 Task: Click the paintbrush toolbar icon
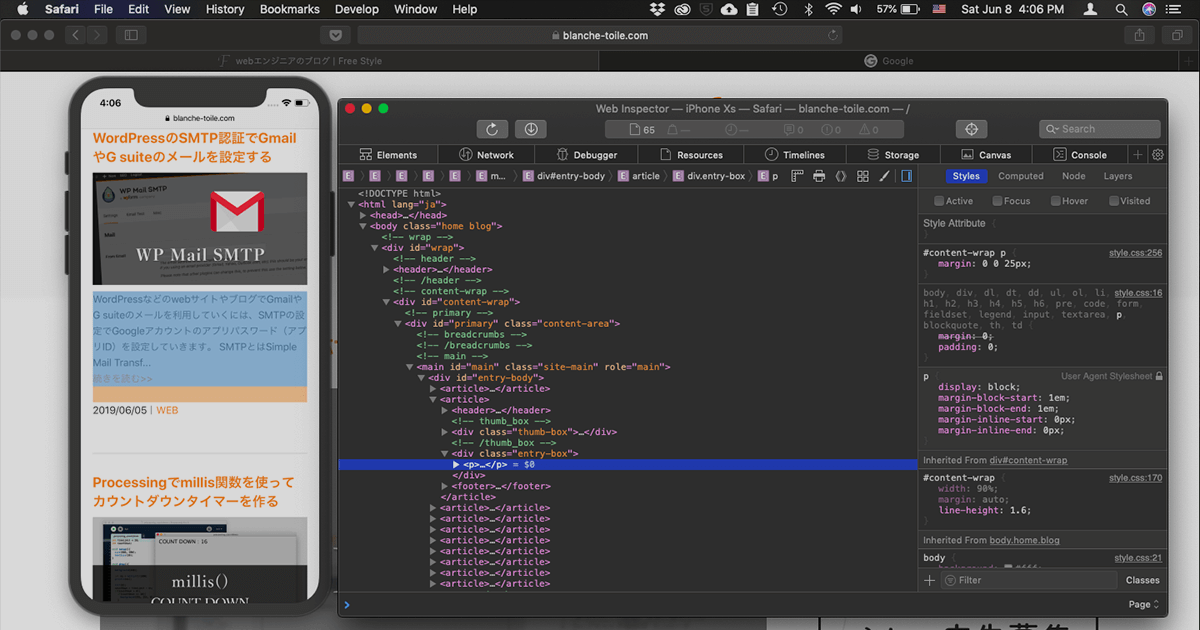[x=884, y=175]
